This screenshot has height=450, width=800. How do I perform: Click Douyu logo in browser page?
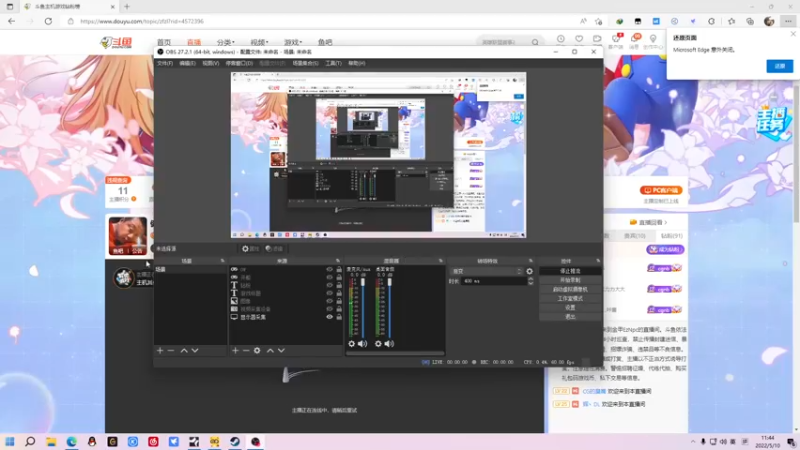click(x=116, y=42)
